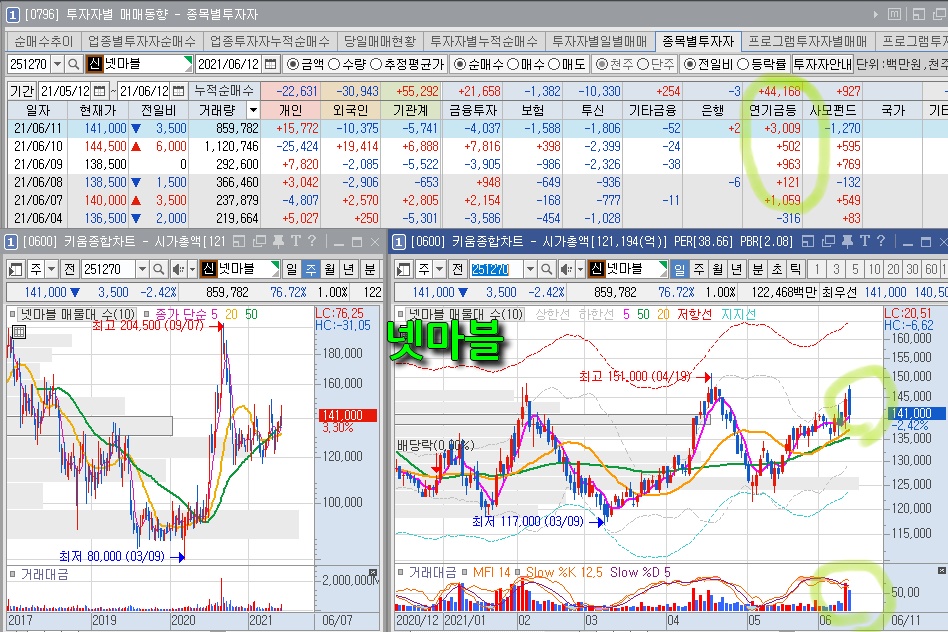Open help question mark in right chart title
Screen dimensions: 948x632
coord(881,241)
